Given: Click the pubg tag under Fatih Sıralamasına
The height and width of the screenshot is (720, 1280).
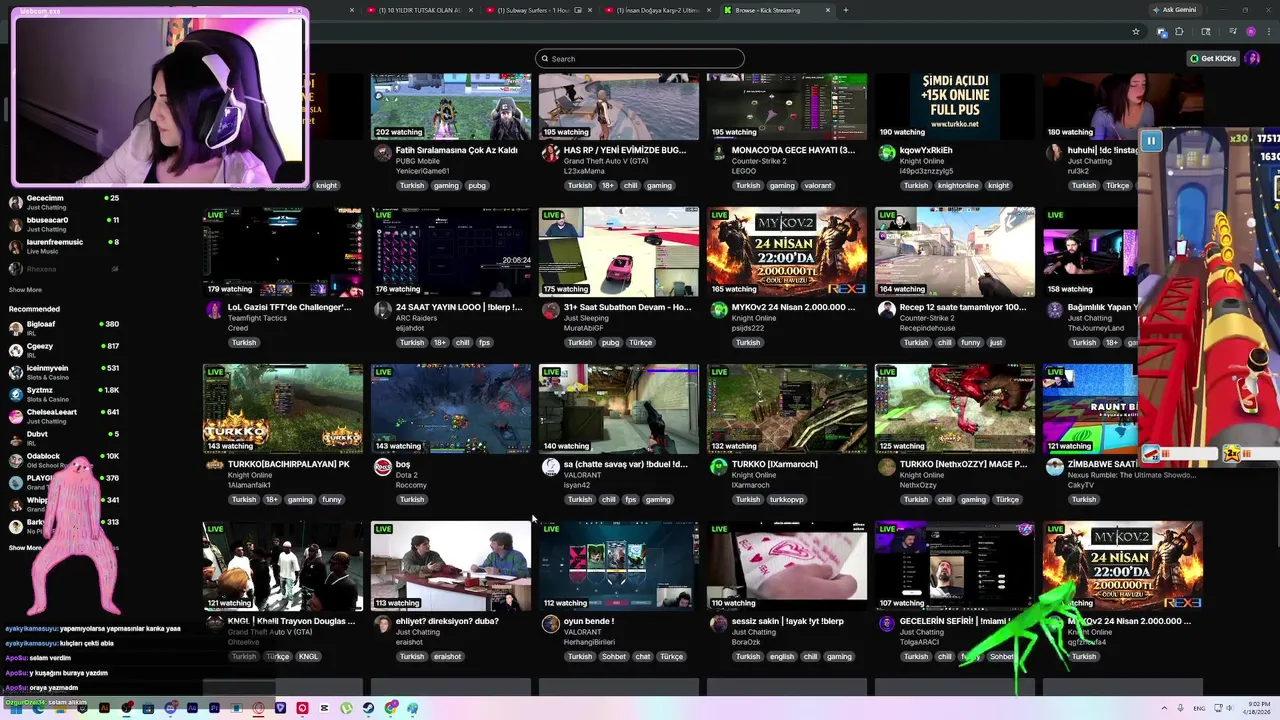Looking at the screenshot, I should 477,185.
